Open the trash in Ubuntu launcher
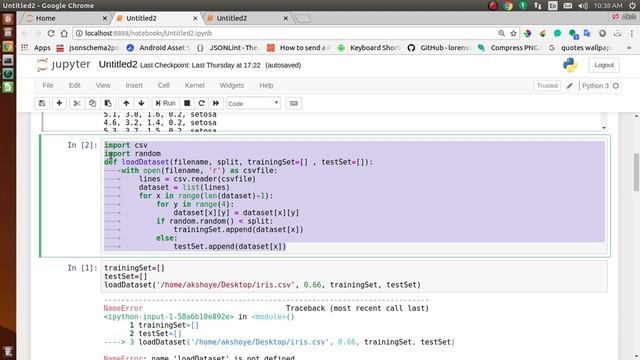 coord(8,351)
